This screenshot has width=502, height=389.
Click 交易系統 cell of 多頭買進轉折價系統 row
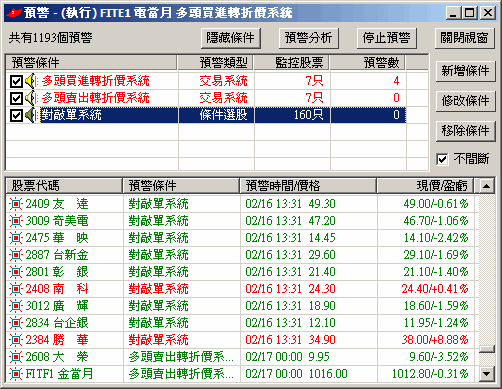click(224, 81)
